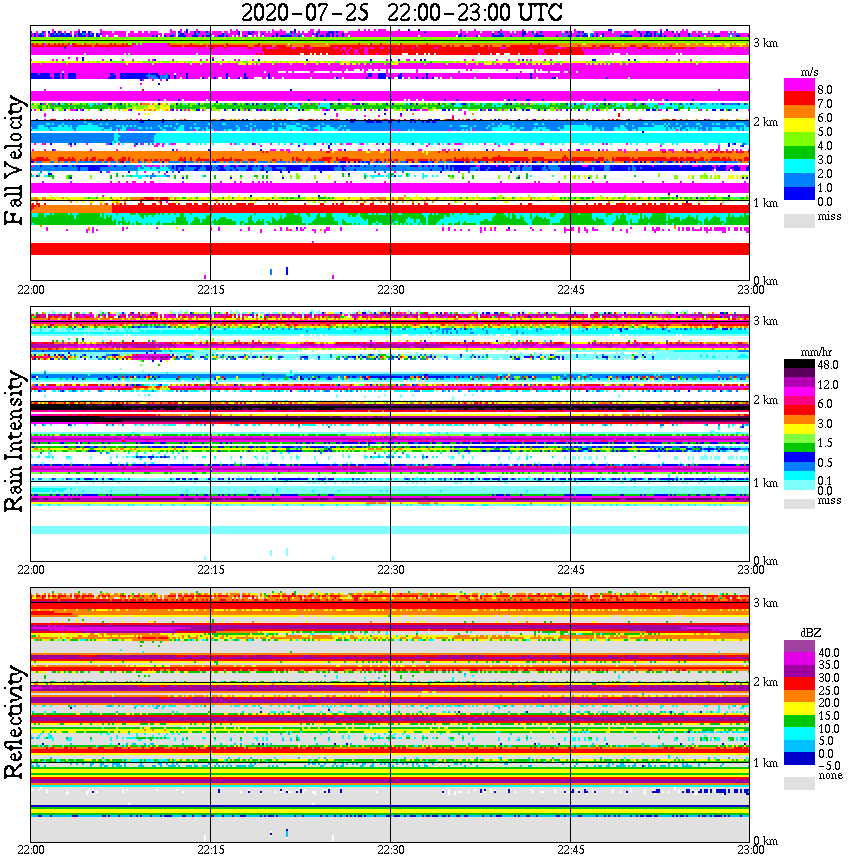Click the dark blue swatch in the mm/hr legend
This screenshot has height=868, width=850.
click(x=799, y=457)
